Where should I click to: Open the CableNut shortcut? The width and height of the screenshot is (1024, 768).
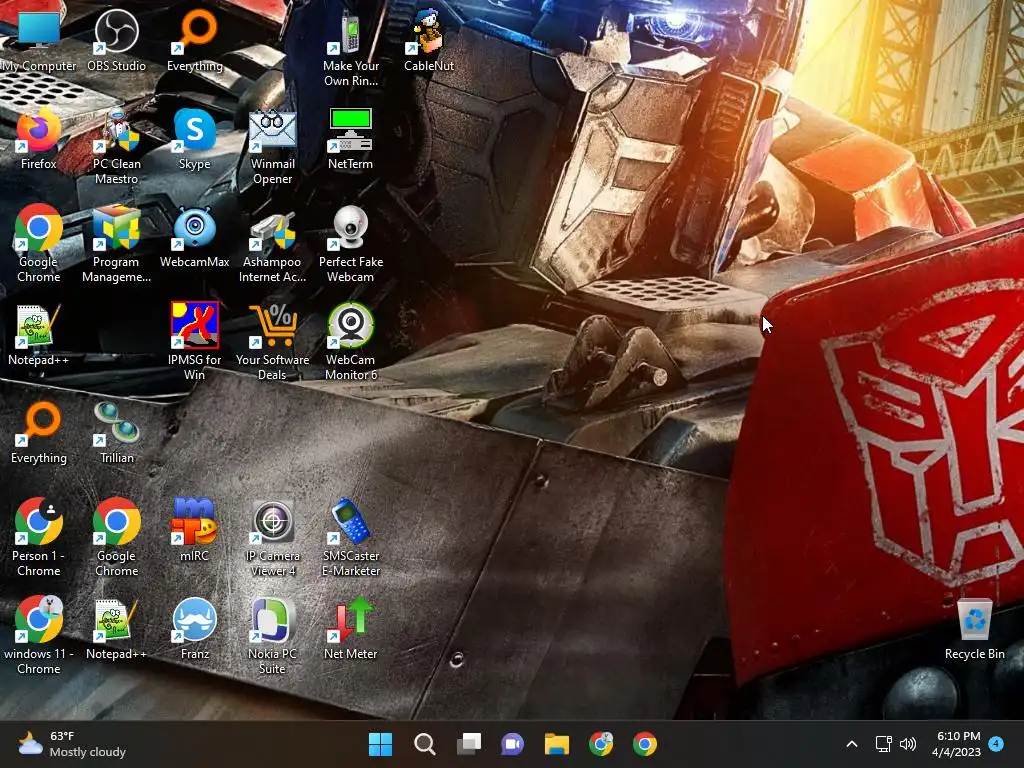(x=428, y=39)
